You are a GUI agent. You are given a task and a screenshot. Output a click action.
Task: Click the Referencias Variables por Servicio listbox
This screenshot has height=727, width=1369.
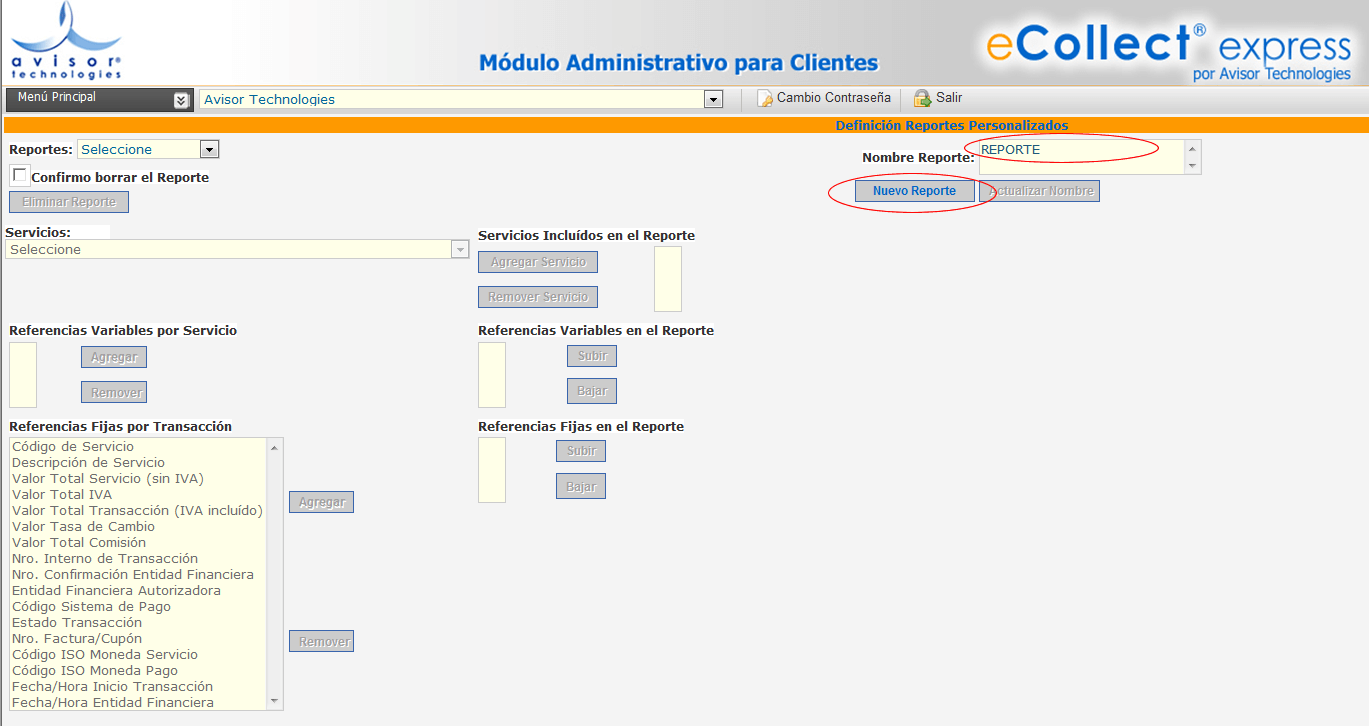tap(23, 375)
